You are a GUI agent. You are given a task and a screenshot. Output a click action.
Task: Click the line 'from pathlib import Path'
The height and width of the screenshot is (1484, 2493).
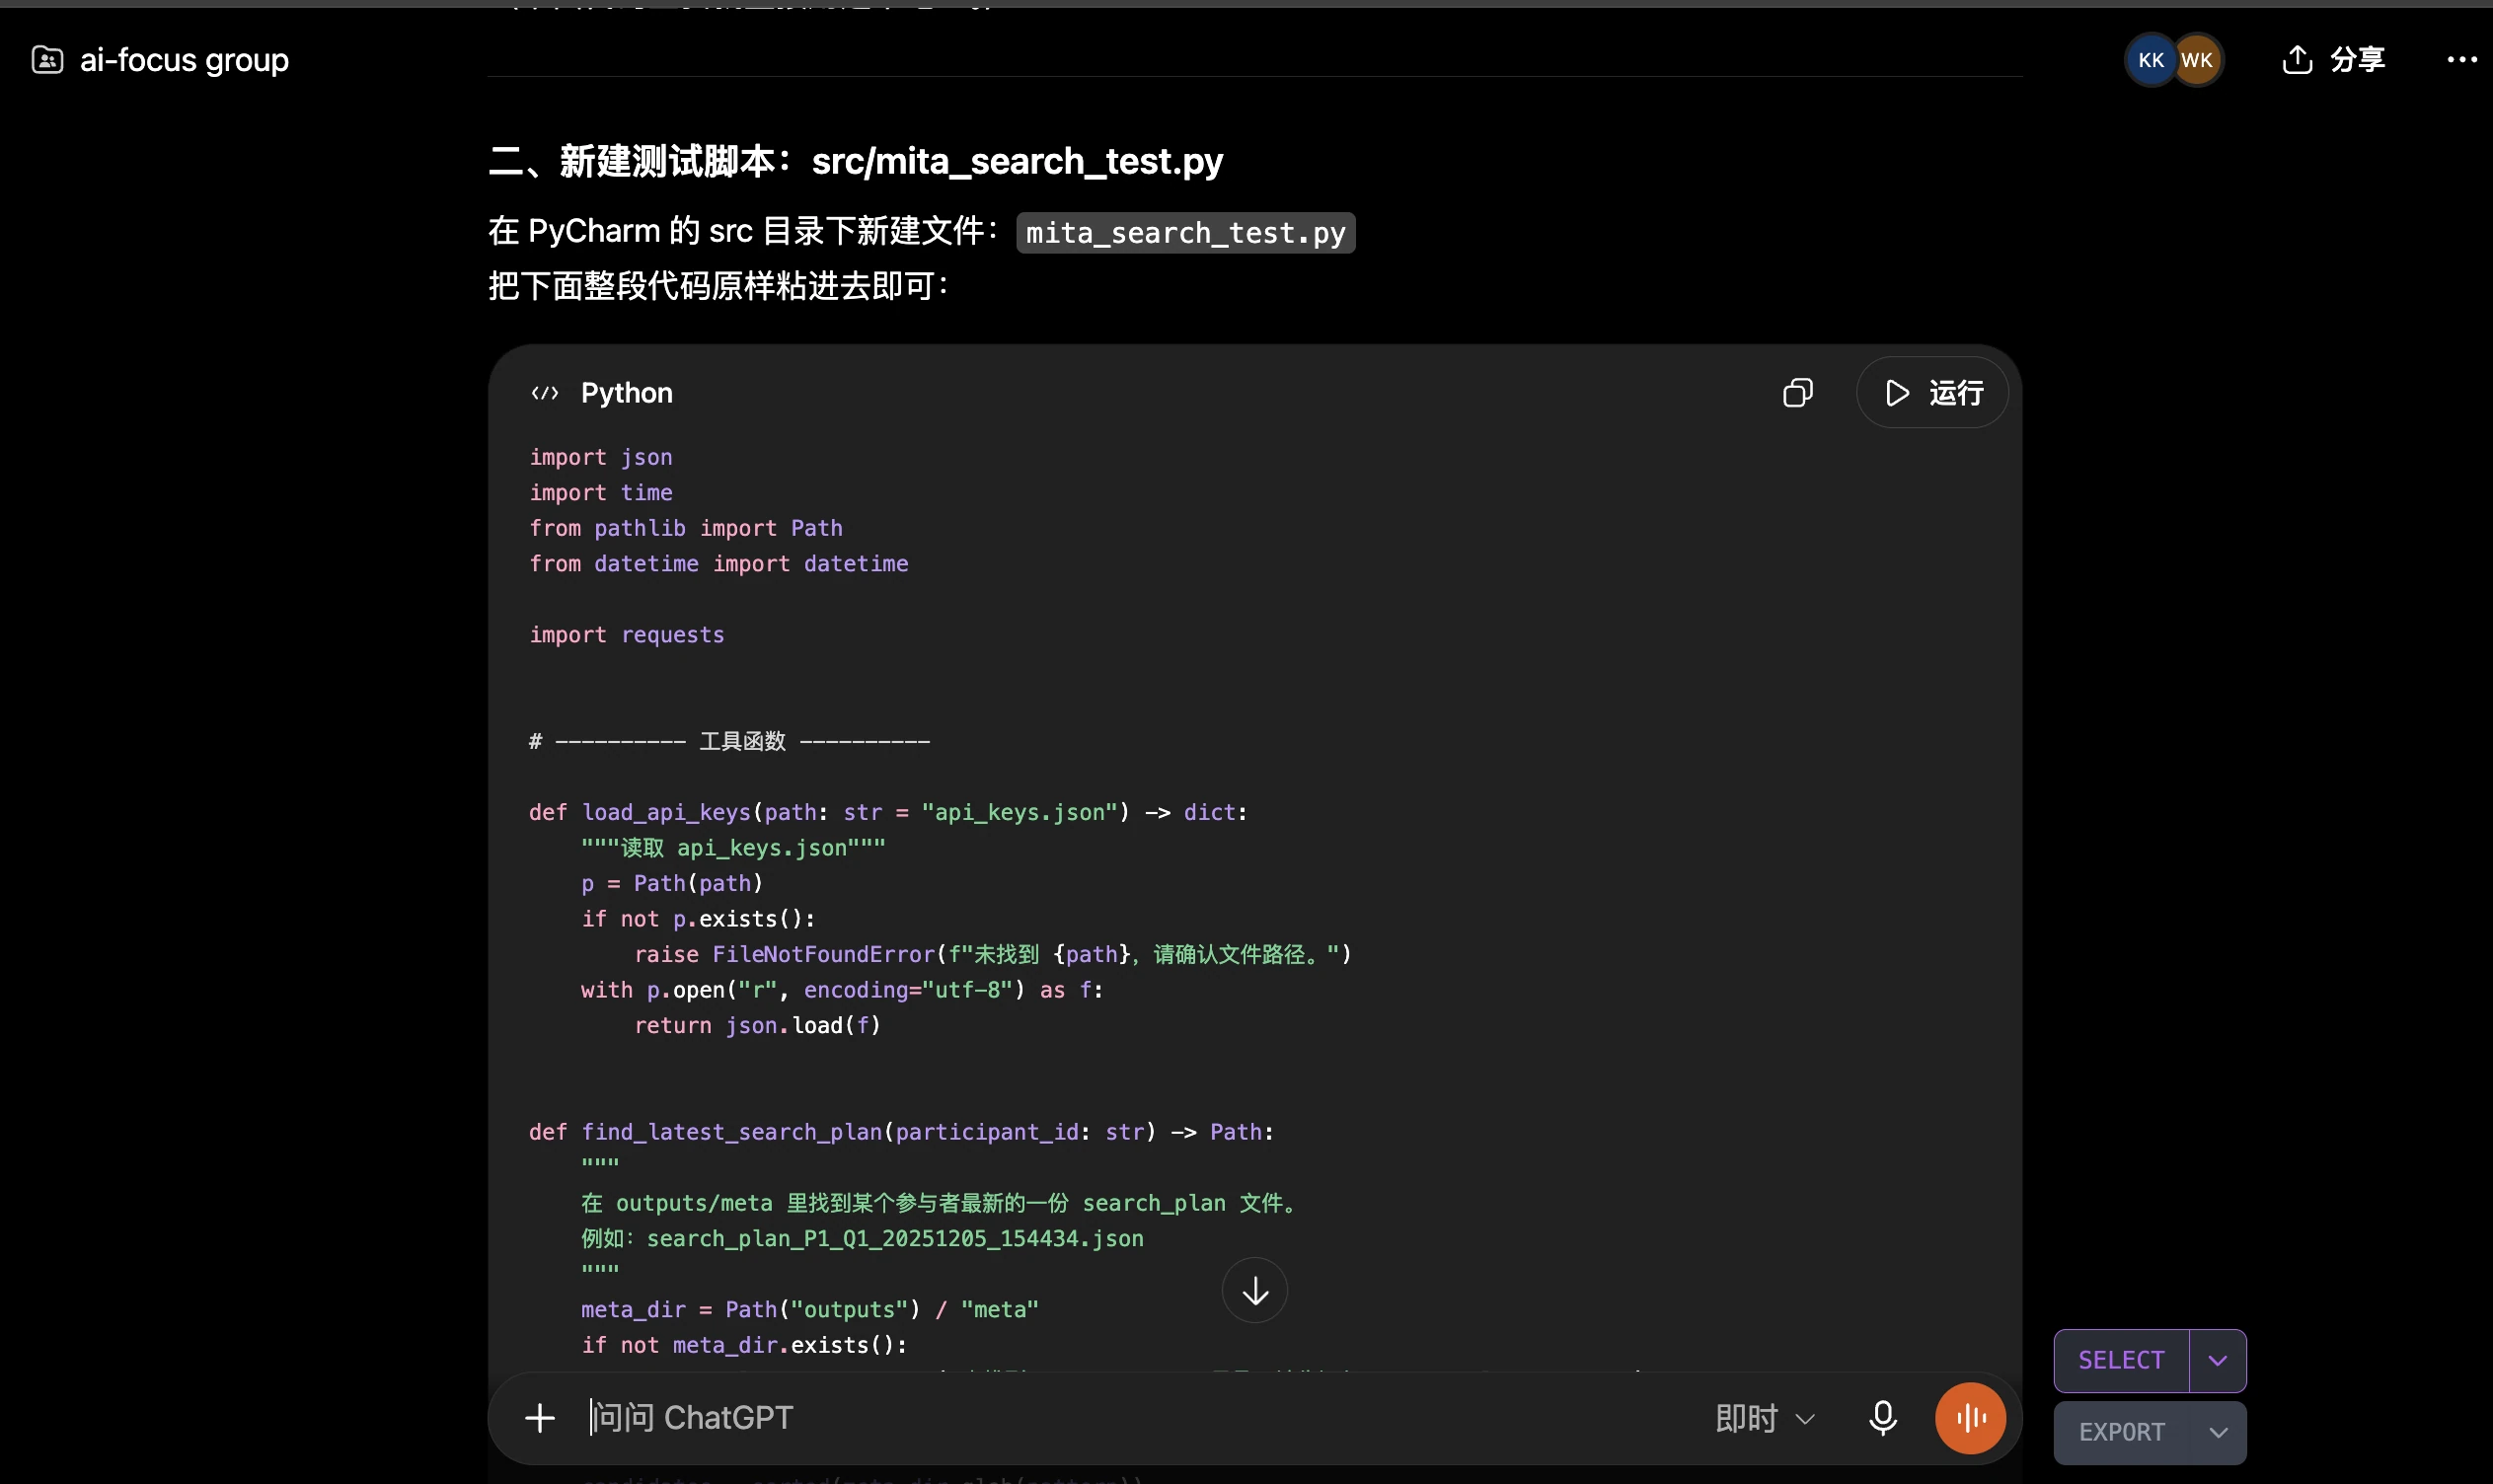pos(686,528)
